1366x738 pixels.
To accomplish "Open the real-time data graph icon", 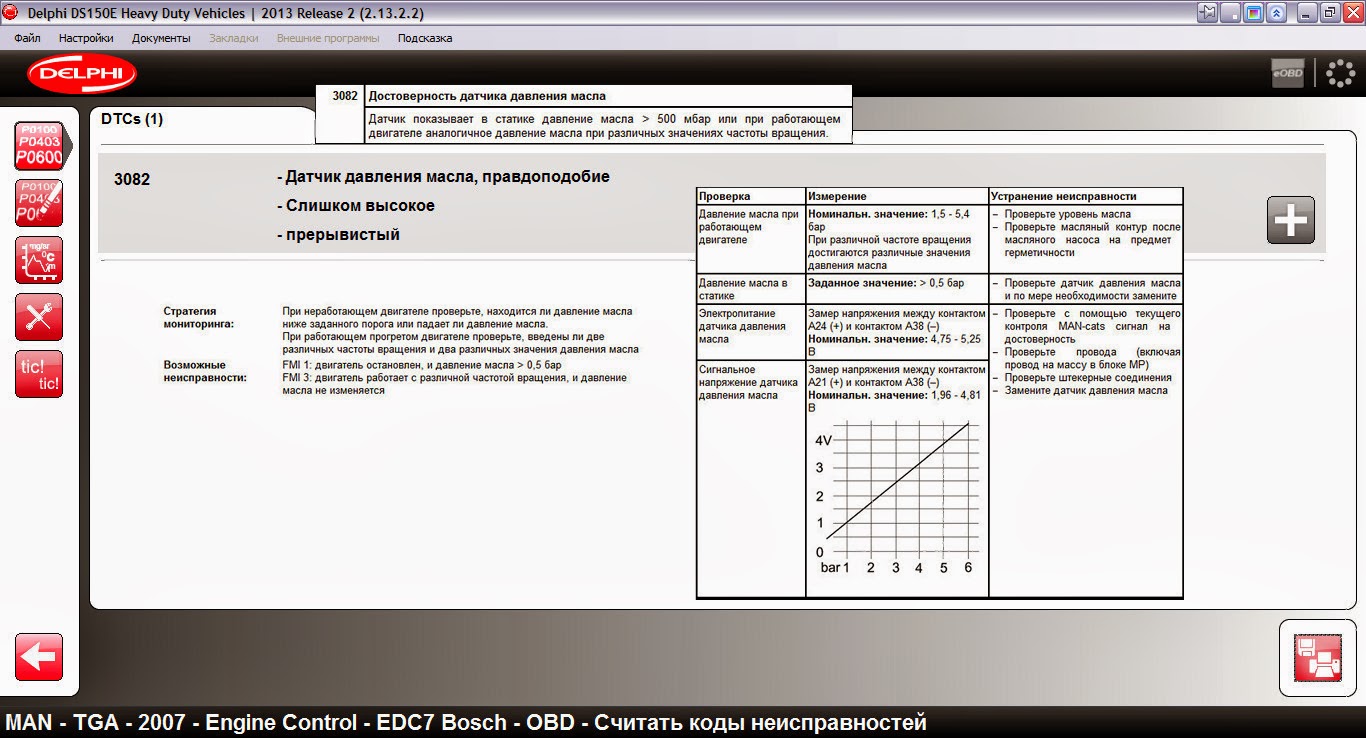I will 39,261.
